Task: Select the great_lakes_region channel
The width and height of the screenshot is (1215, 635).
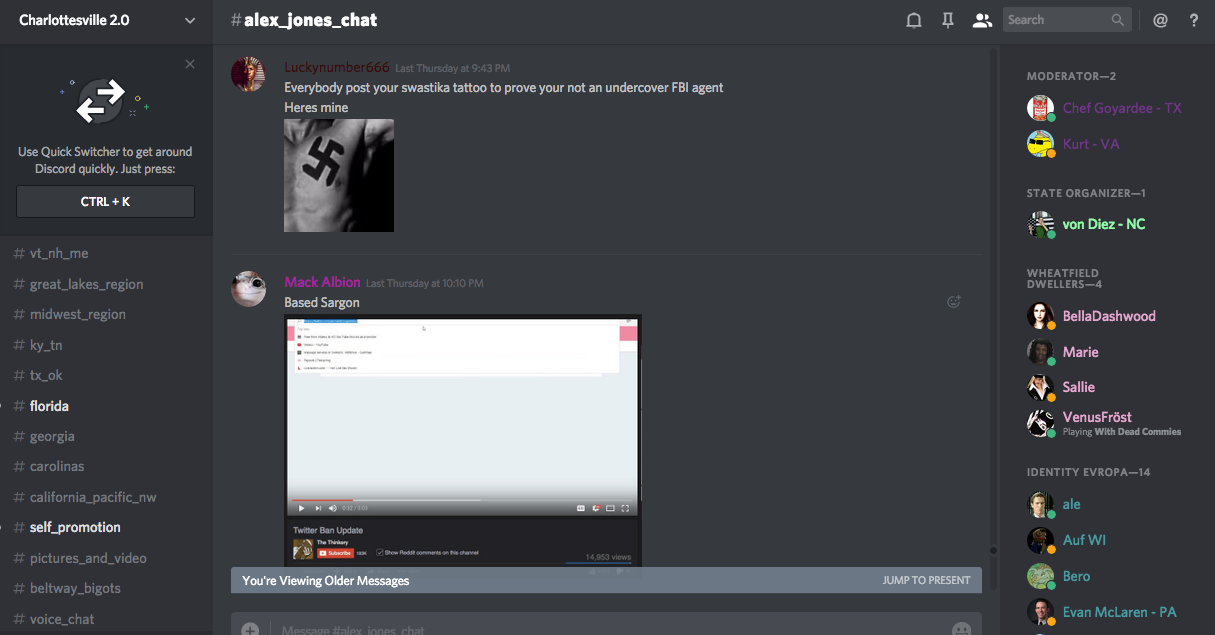Action: tap(86, 284)
